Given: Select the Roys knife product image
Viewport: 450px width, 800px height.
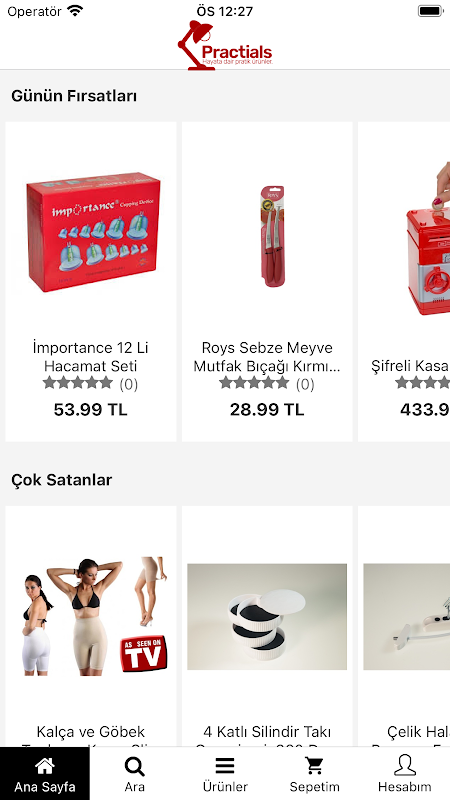Looking at the screenshot, I should (x=273, y=236).
